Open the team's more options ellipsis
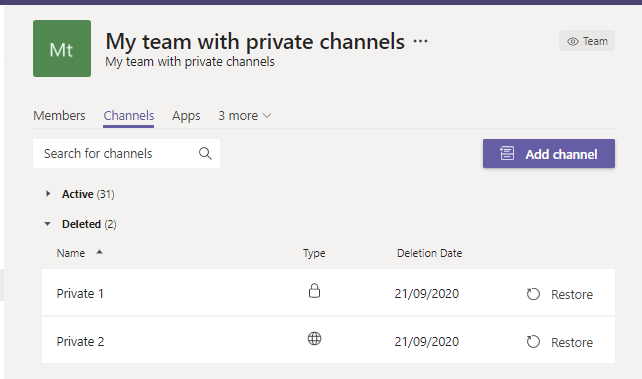The width and height of the screenshot is (642, 379). pyautogui.click(x=420, y=41)
